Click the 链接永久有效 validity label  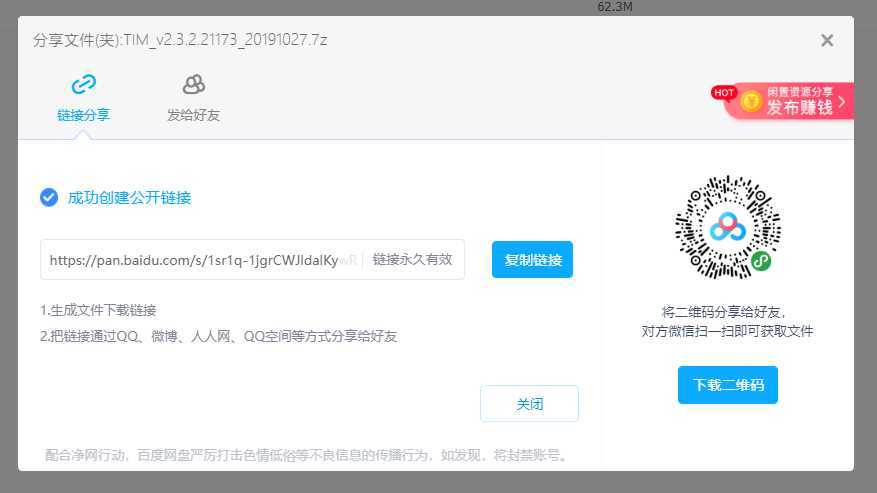tap(412, 260)
